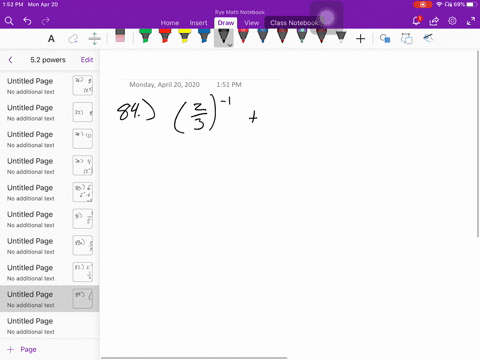Screen dimensions: 480x360
Task: Open the Ink to Math tool
Action: pyautogui.click(x=428, y=38)
